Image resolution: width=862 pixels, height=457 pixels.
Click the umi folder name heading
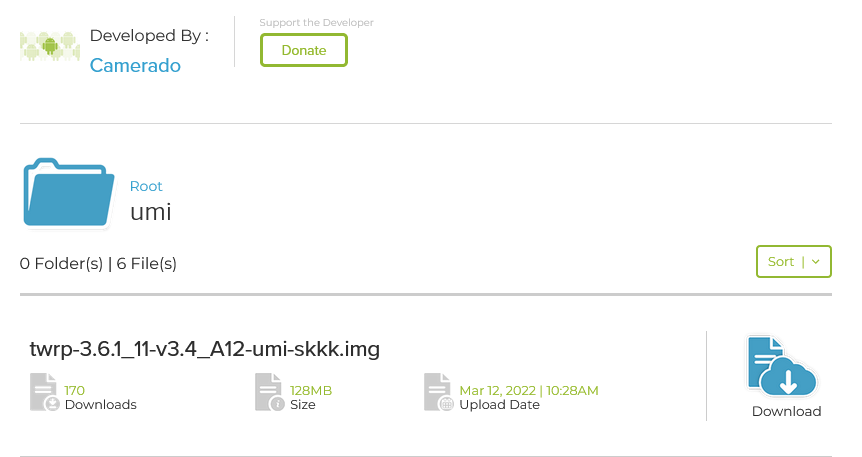151,212
